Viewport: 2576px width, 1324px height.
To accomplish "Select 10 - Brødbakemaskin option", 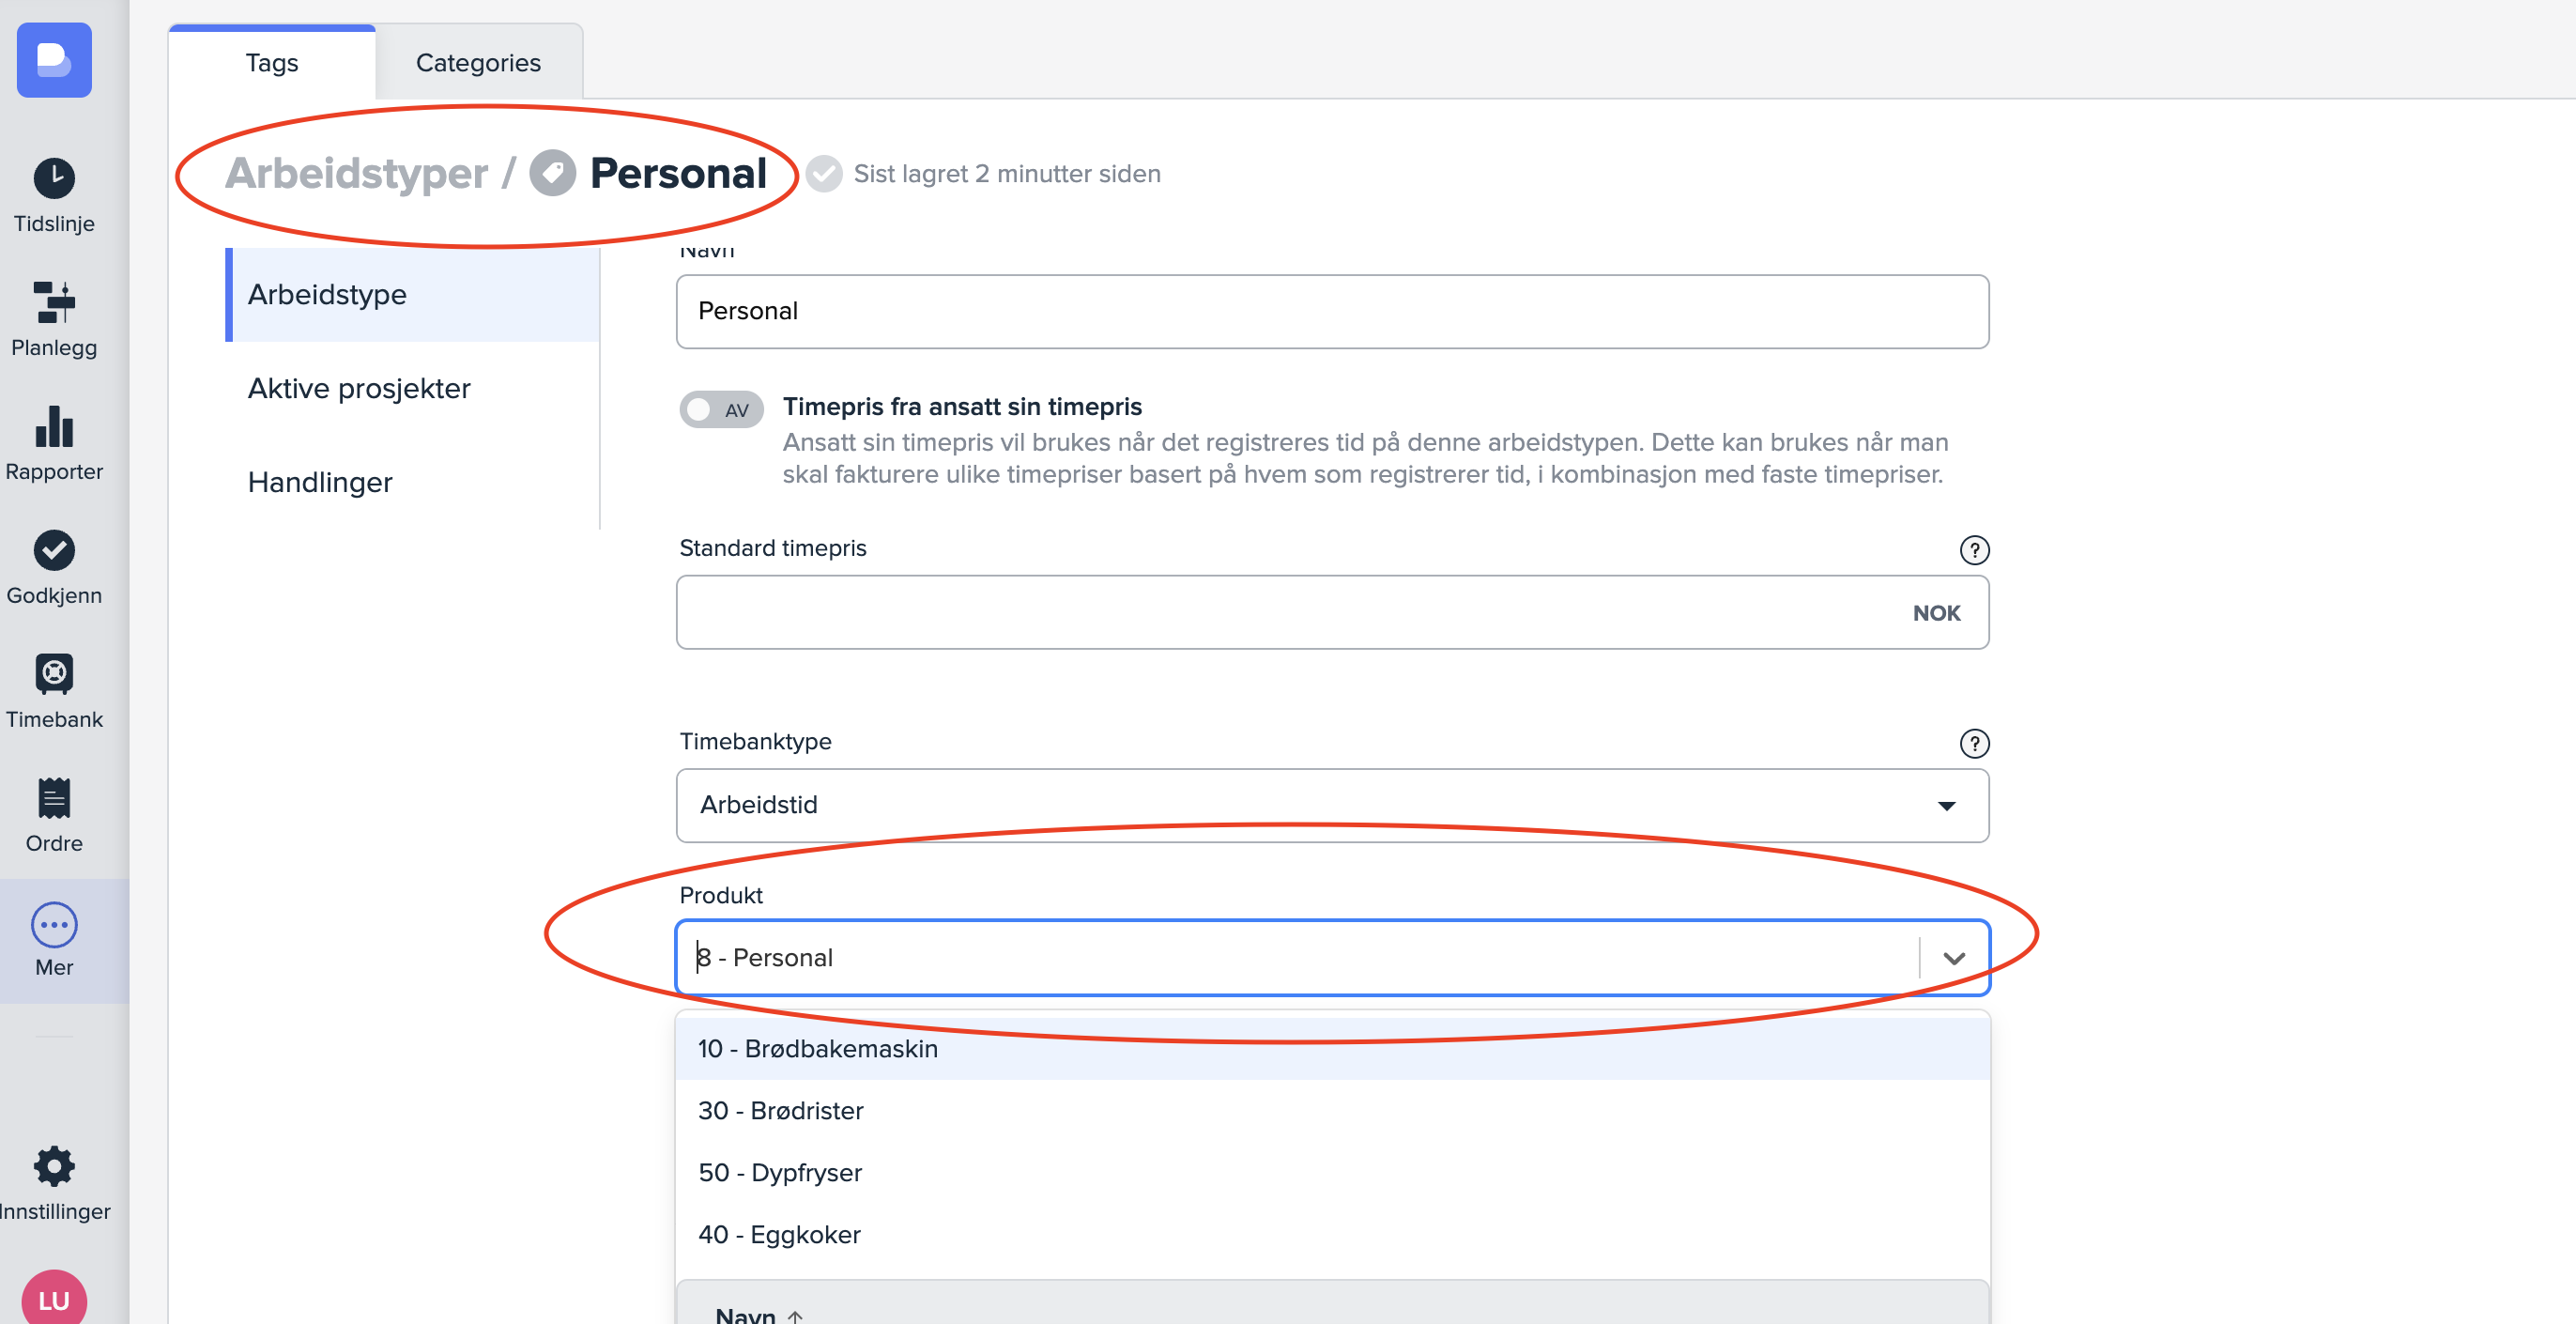I will pyautogui.click(x=818, y=1048).
